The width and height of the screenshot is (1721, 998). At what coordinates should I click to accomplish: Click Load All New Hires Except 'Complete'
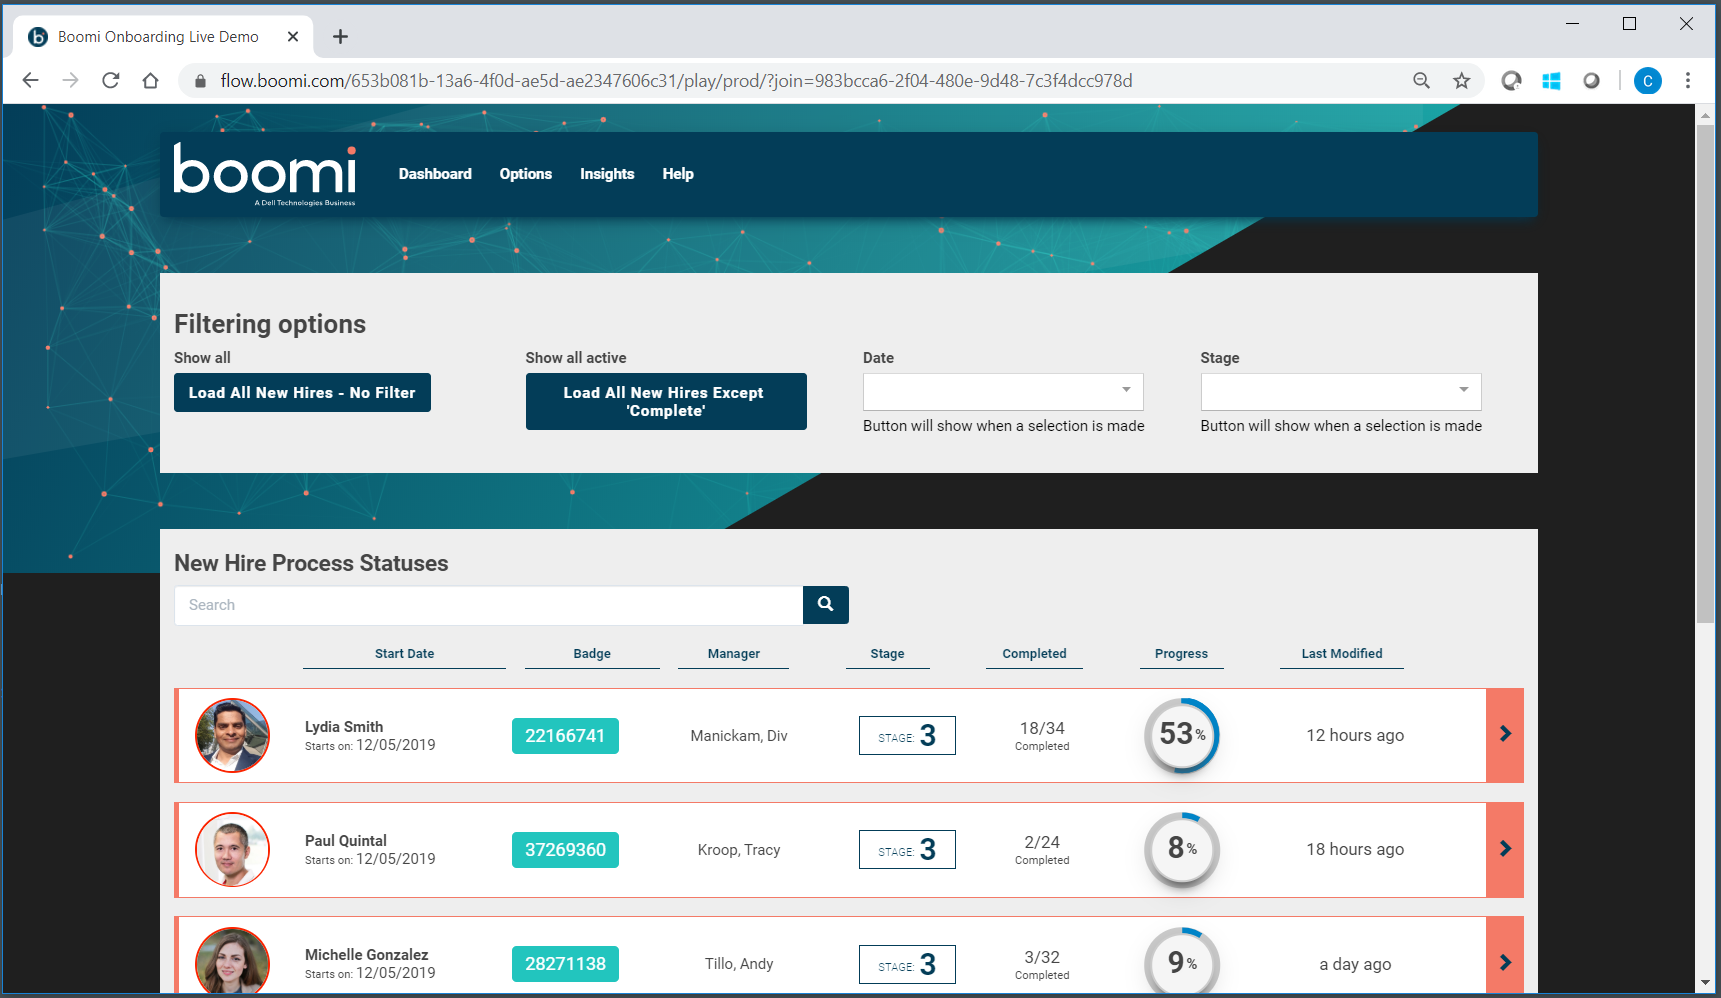tap(665, 401)
